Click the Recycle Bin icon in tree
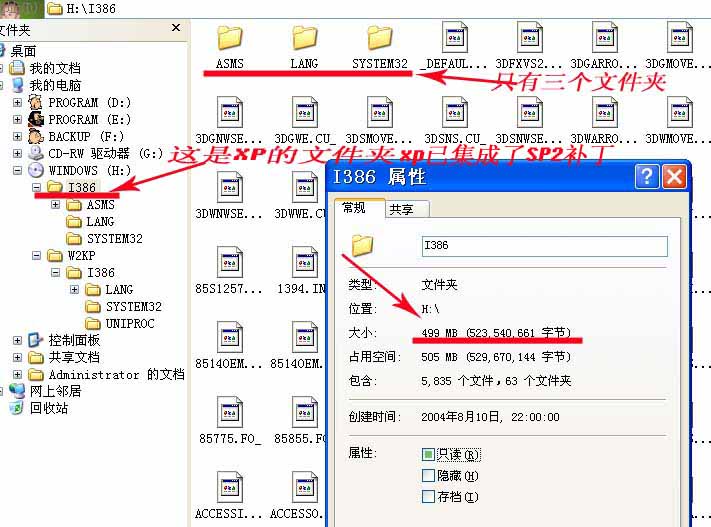The height and width of the screenshot is (527, 711). tap(17, 408)
